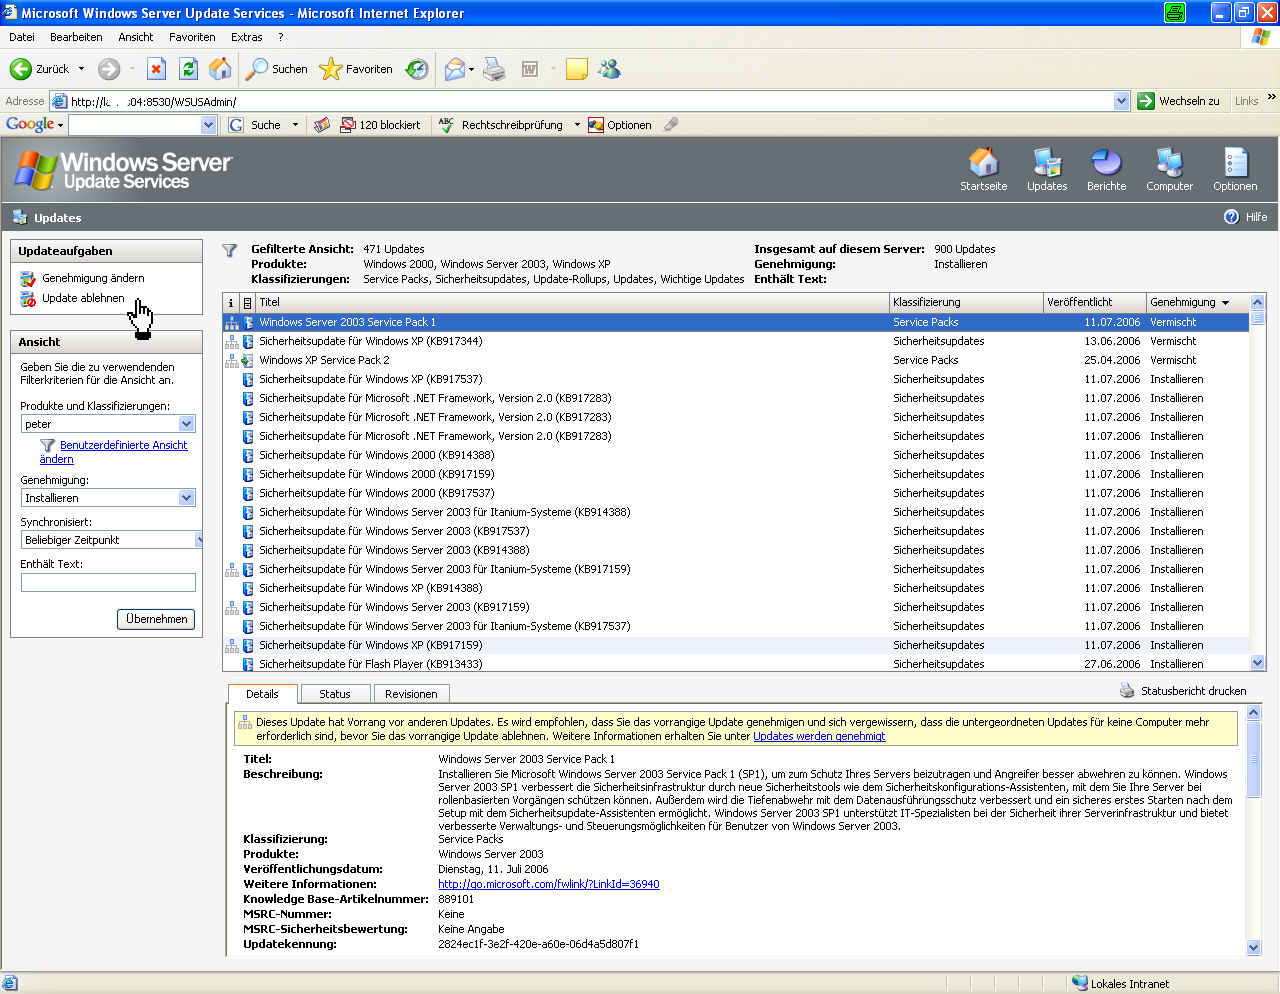The width and height of the screenshot is (1280, 994).
Task: Open the Updates werden genehmigt link
Action: click(819, 736)
